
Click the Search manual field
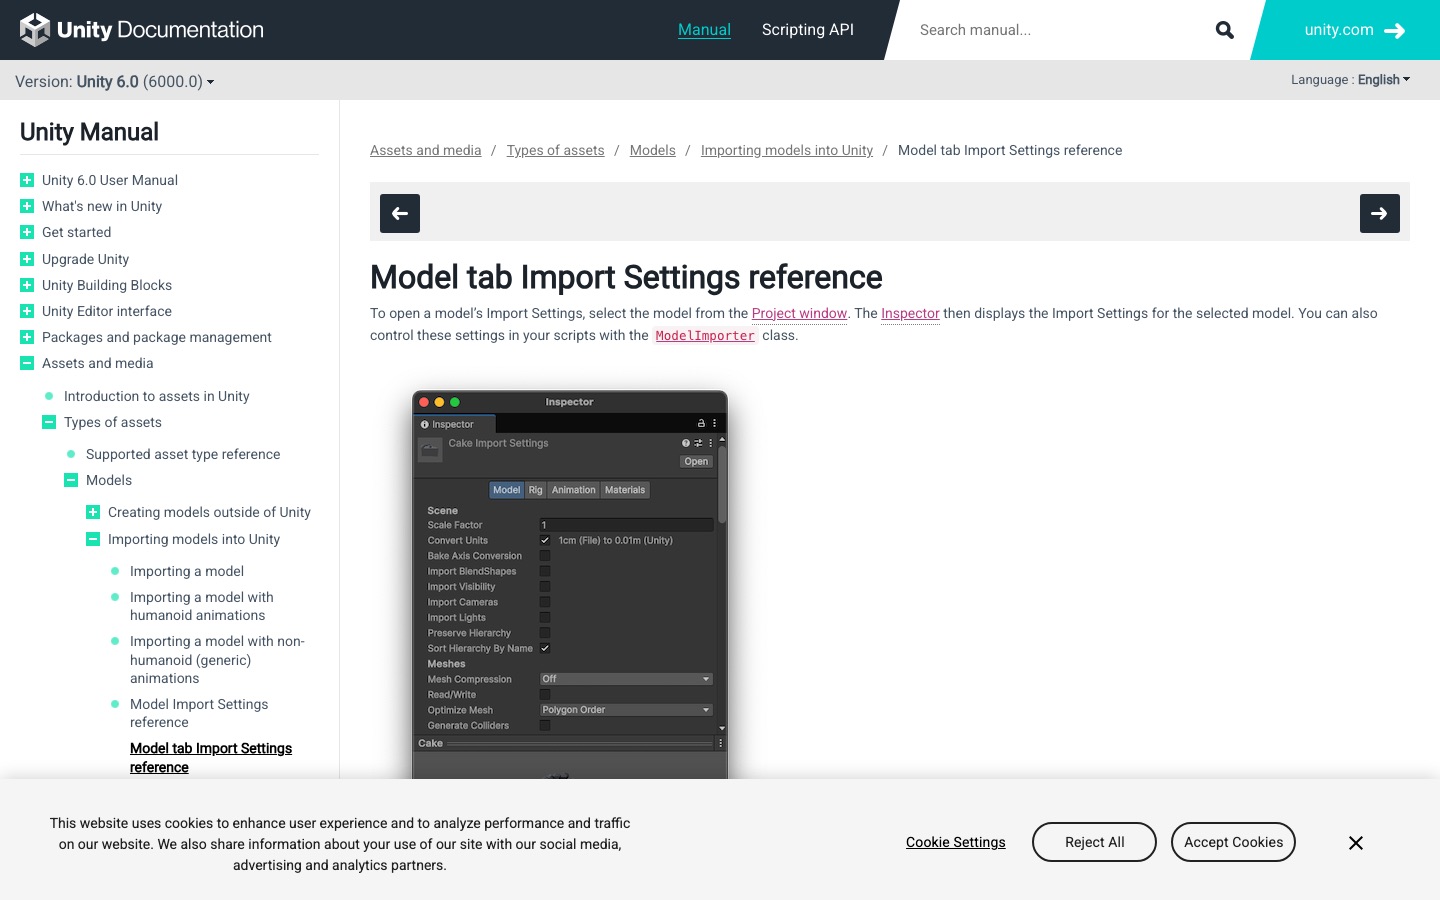[1055, 30]
